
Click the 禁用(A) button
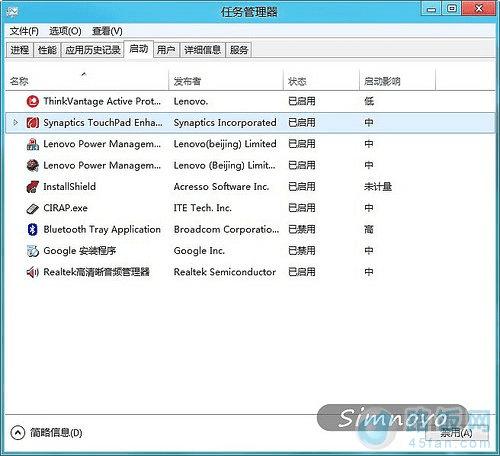tap(456, 433)
